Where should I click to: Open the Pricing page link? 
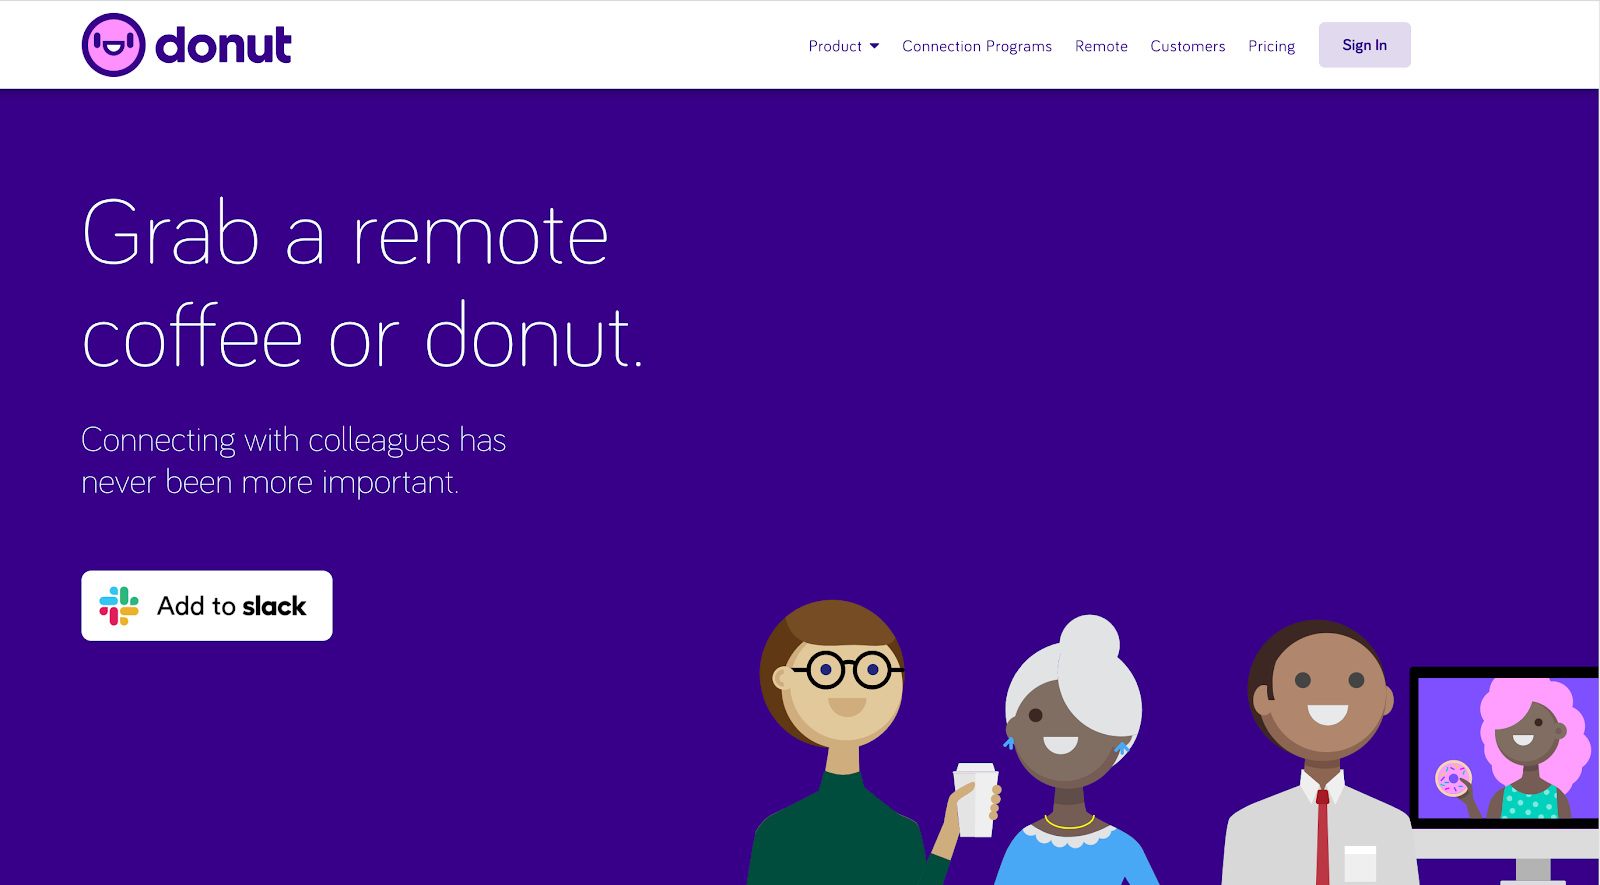[1271, 46]
